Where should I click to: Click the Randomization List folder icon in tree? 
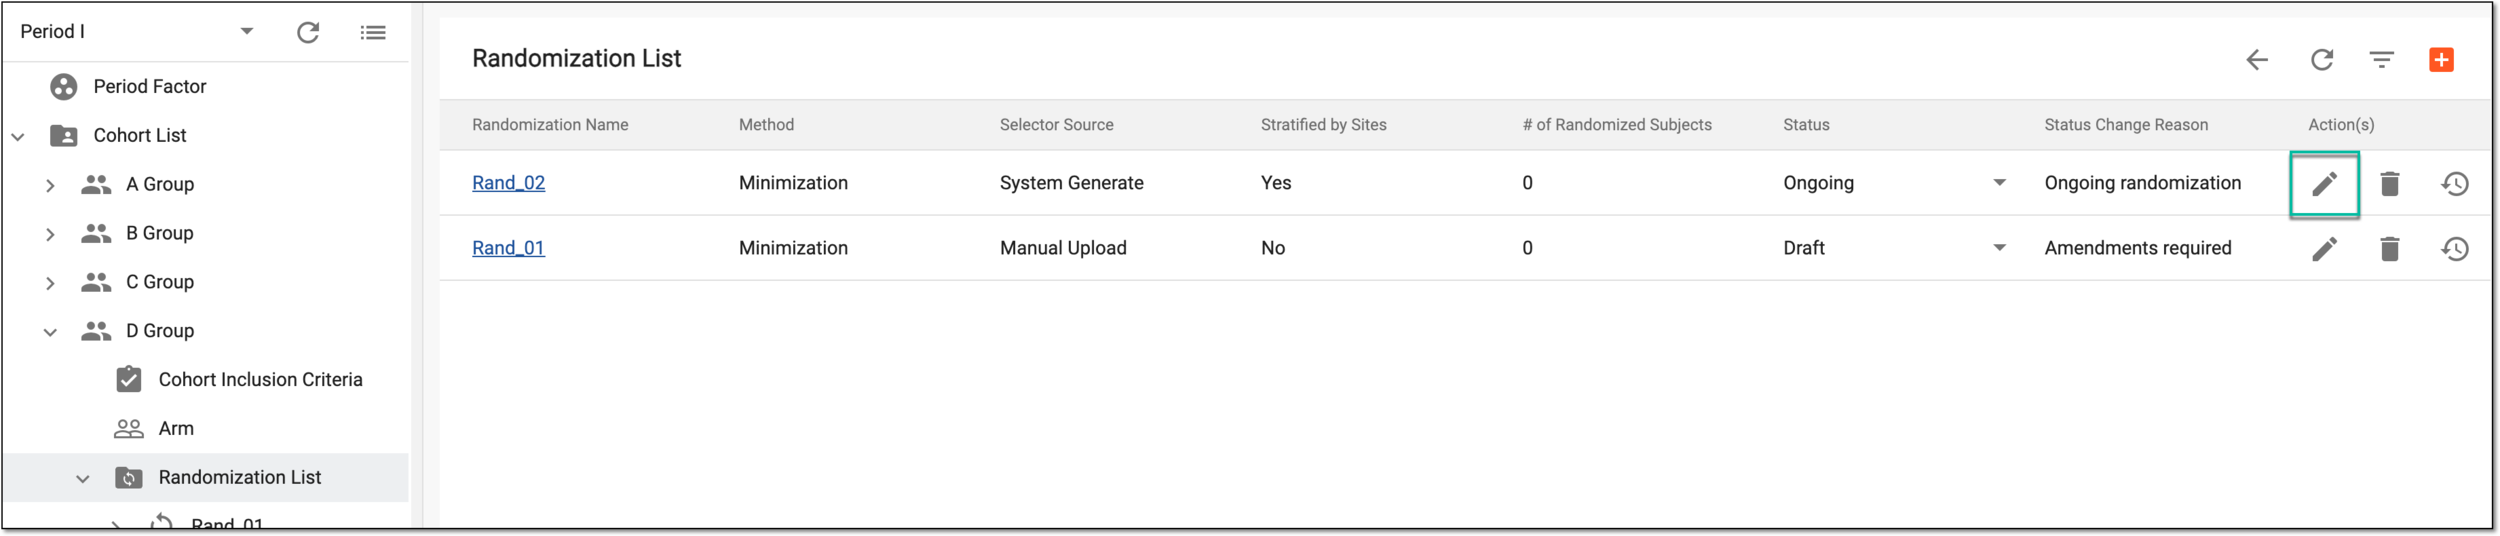click(129, 479)
